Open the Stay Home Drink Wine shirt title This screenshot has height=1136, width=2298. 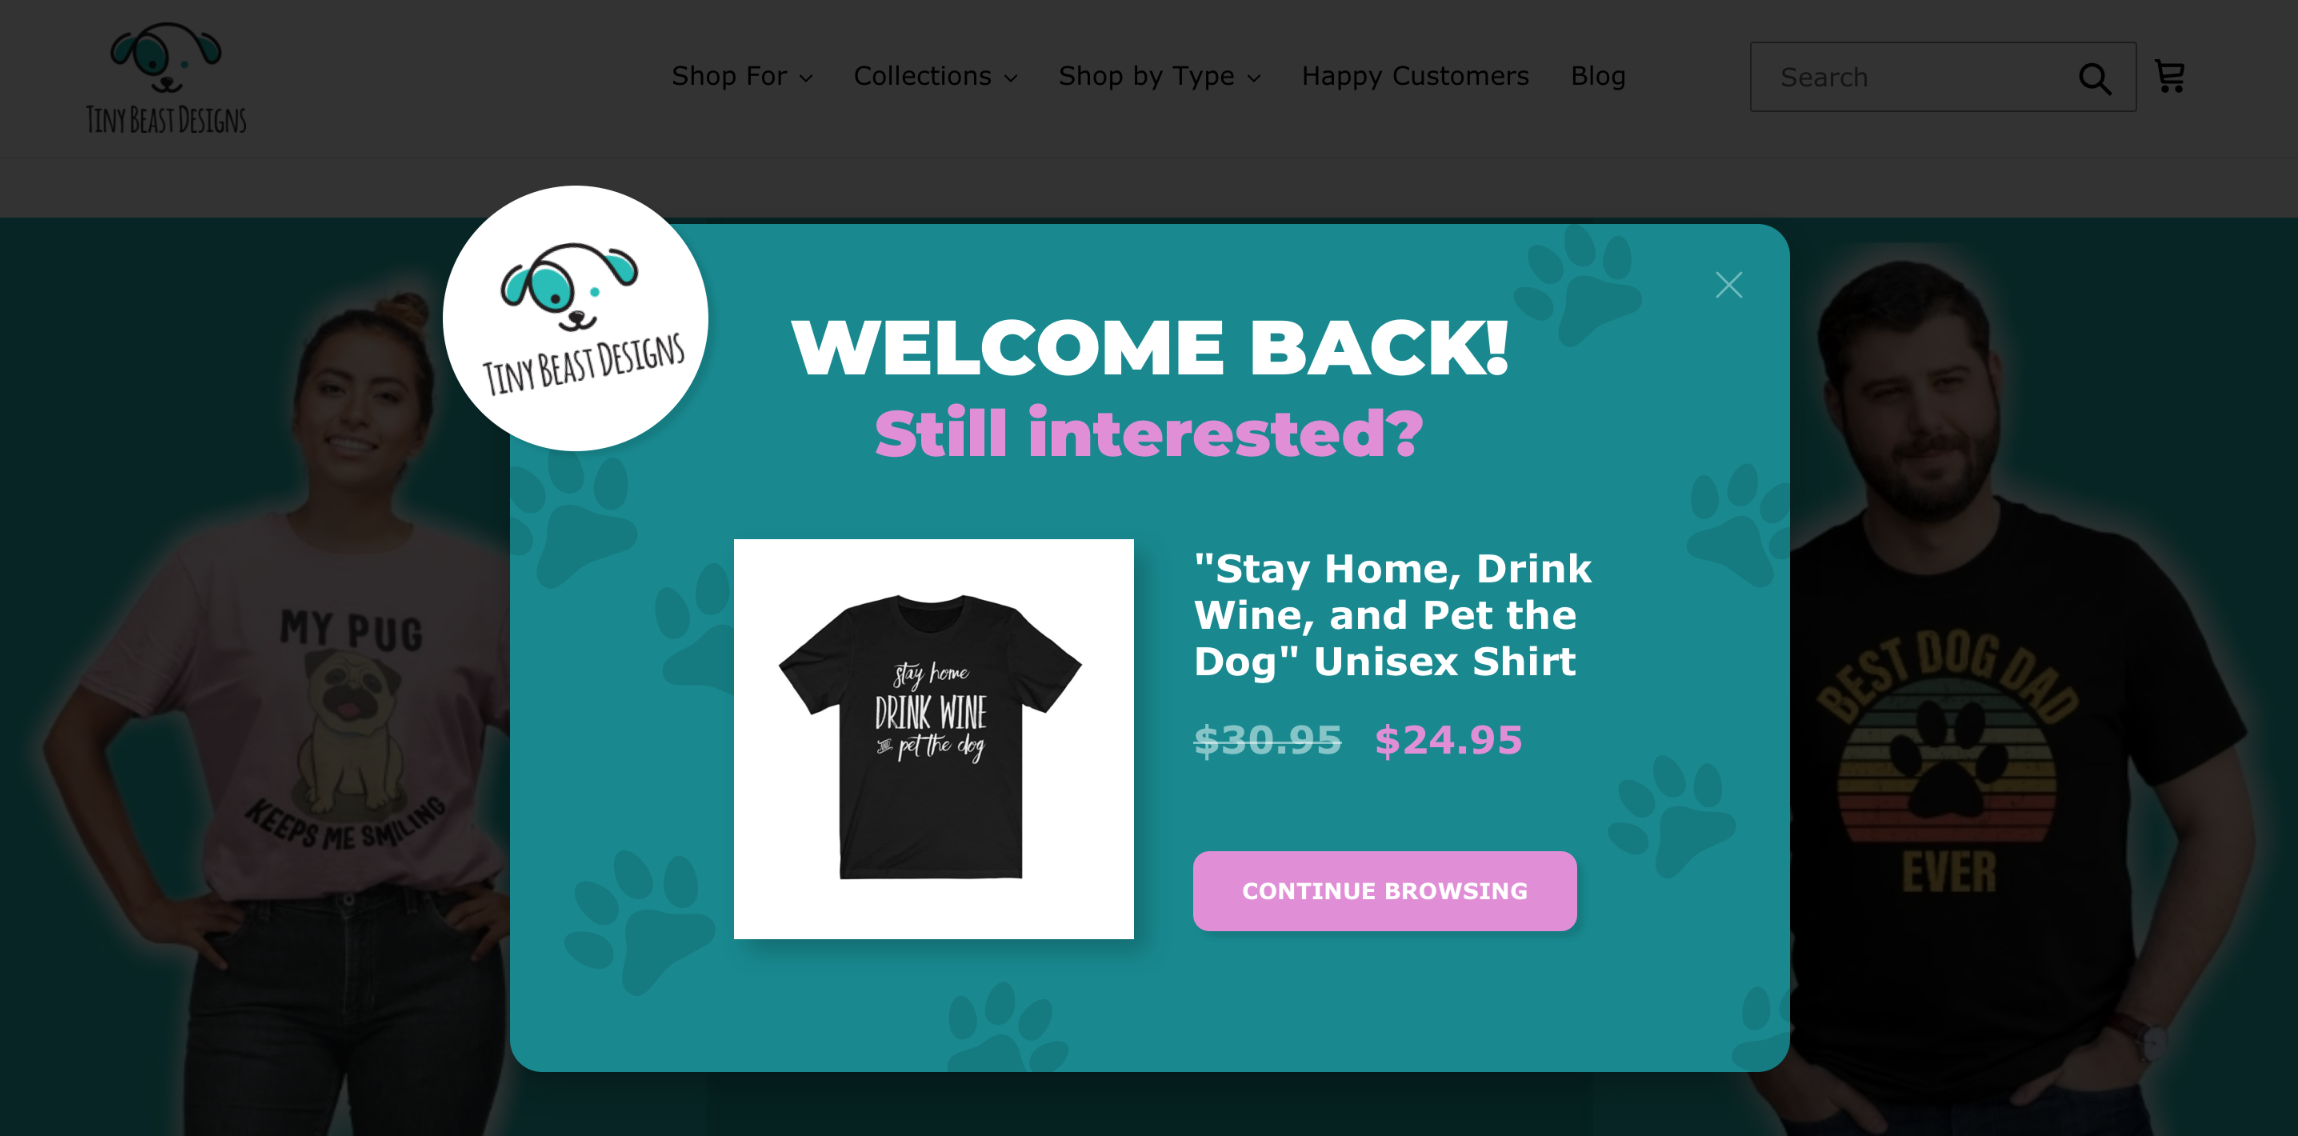click(x=1393, y=615)
